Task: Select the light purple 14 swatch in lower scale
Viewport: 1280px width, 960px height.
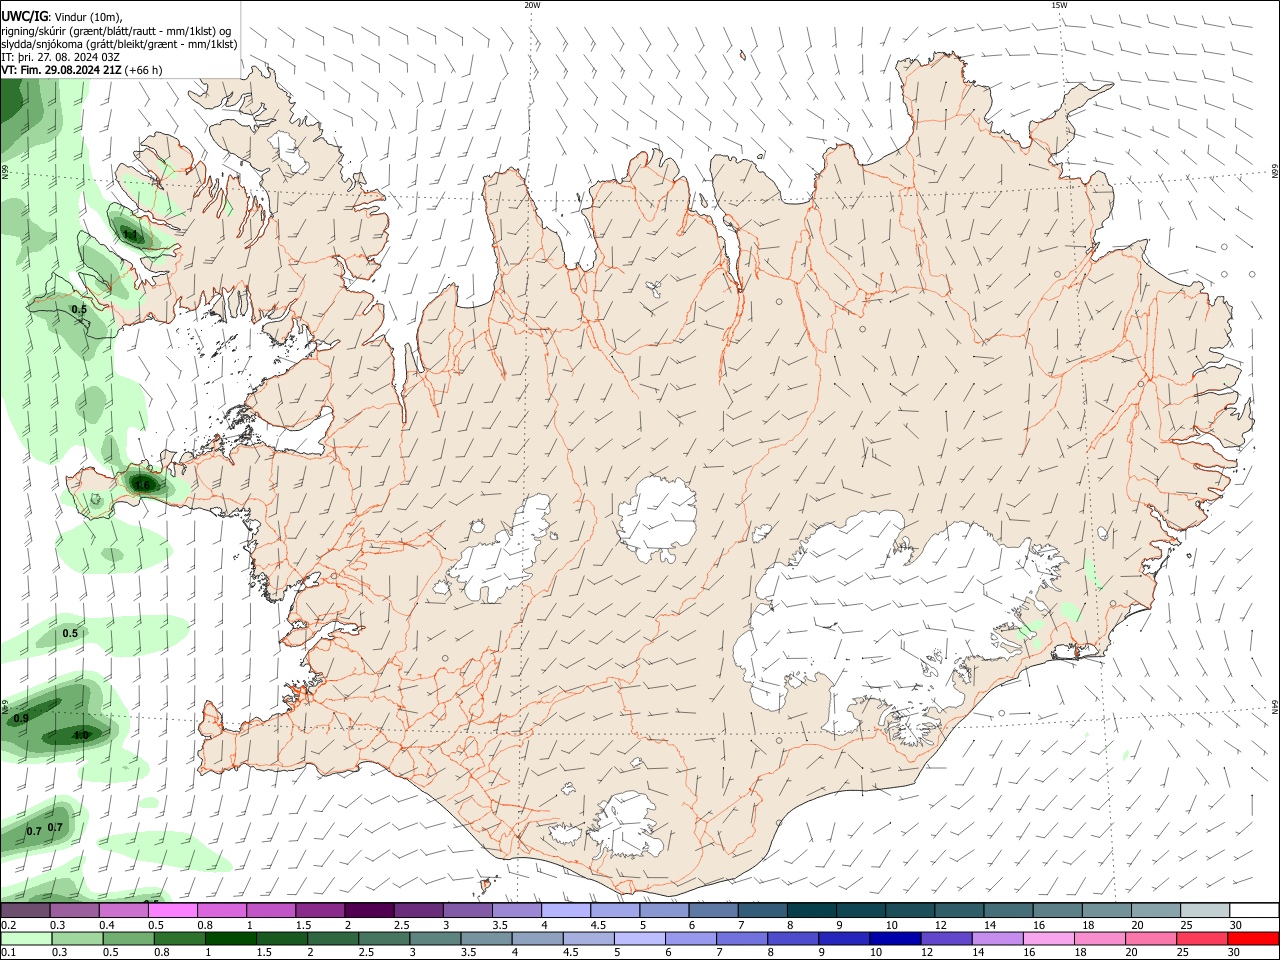Action: click(x=996, y=938)
